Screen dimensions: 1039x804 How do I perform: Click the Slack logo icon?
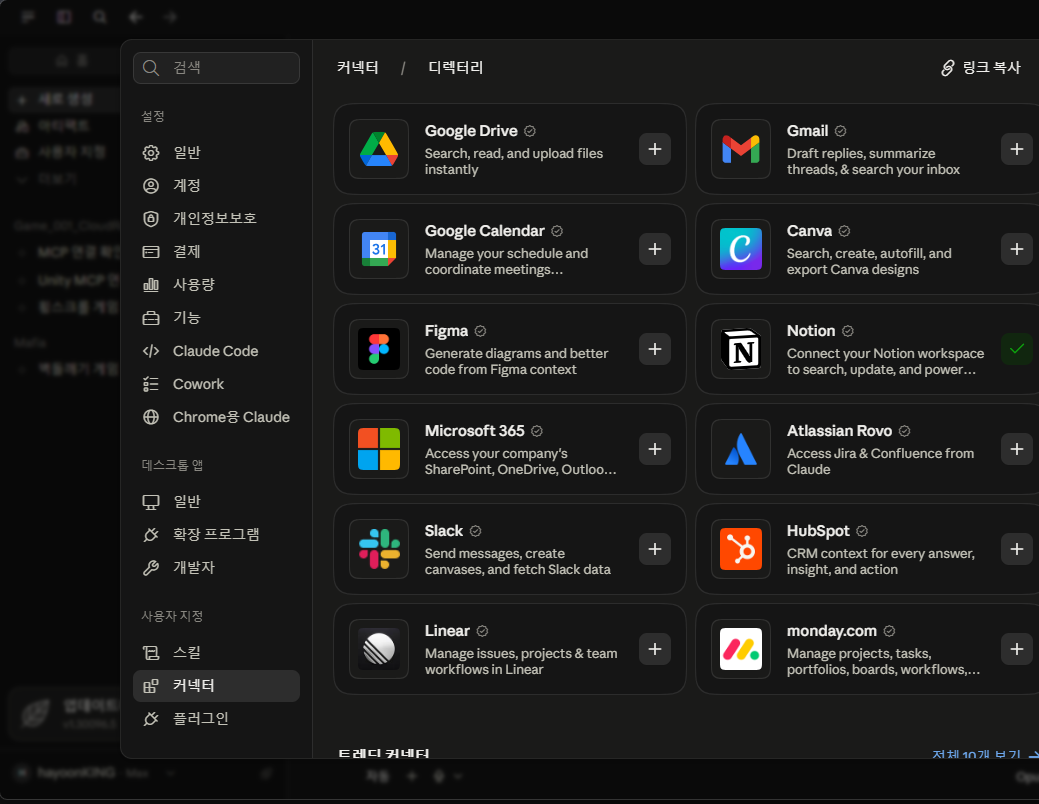[379, 549]
